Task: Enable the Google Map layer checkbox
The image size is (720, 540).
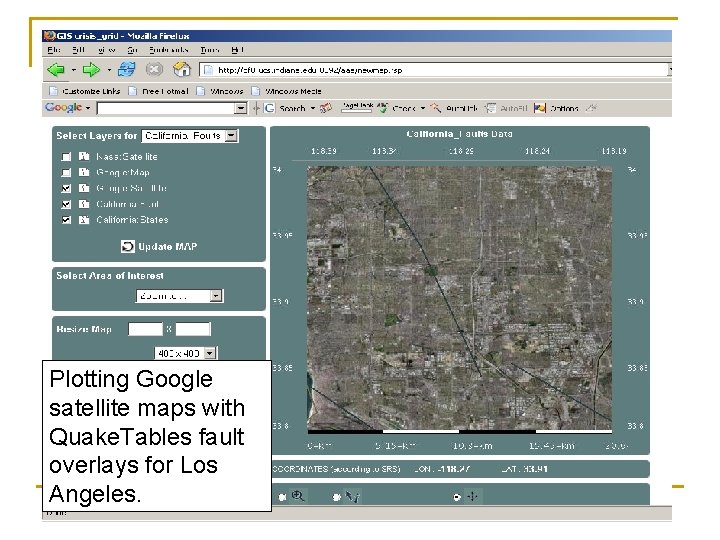Action: [x=66, y=172]
